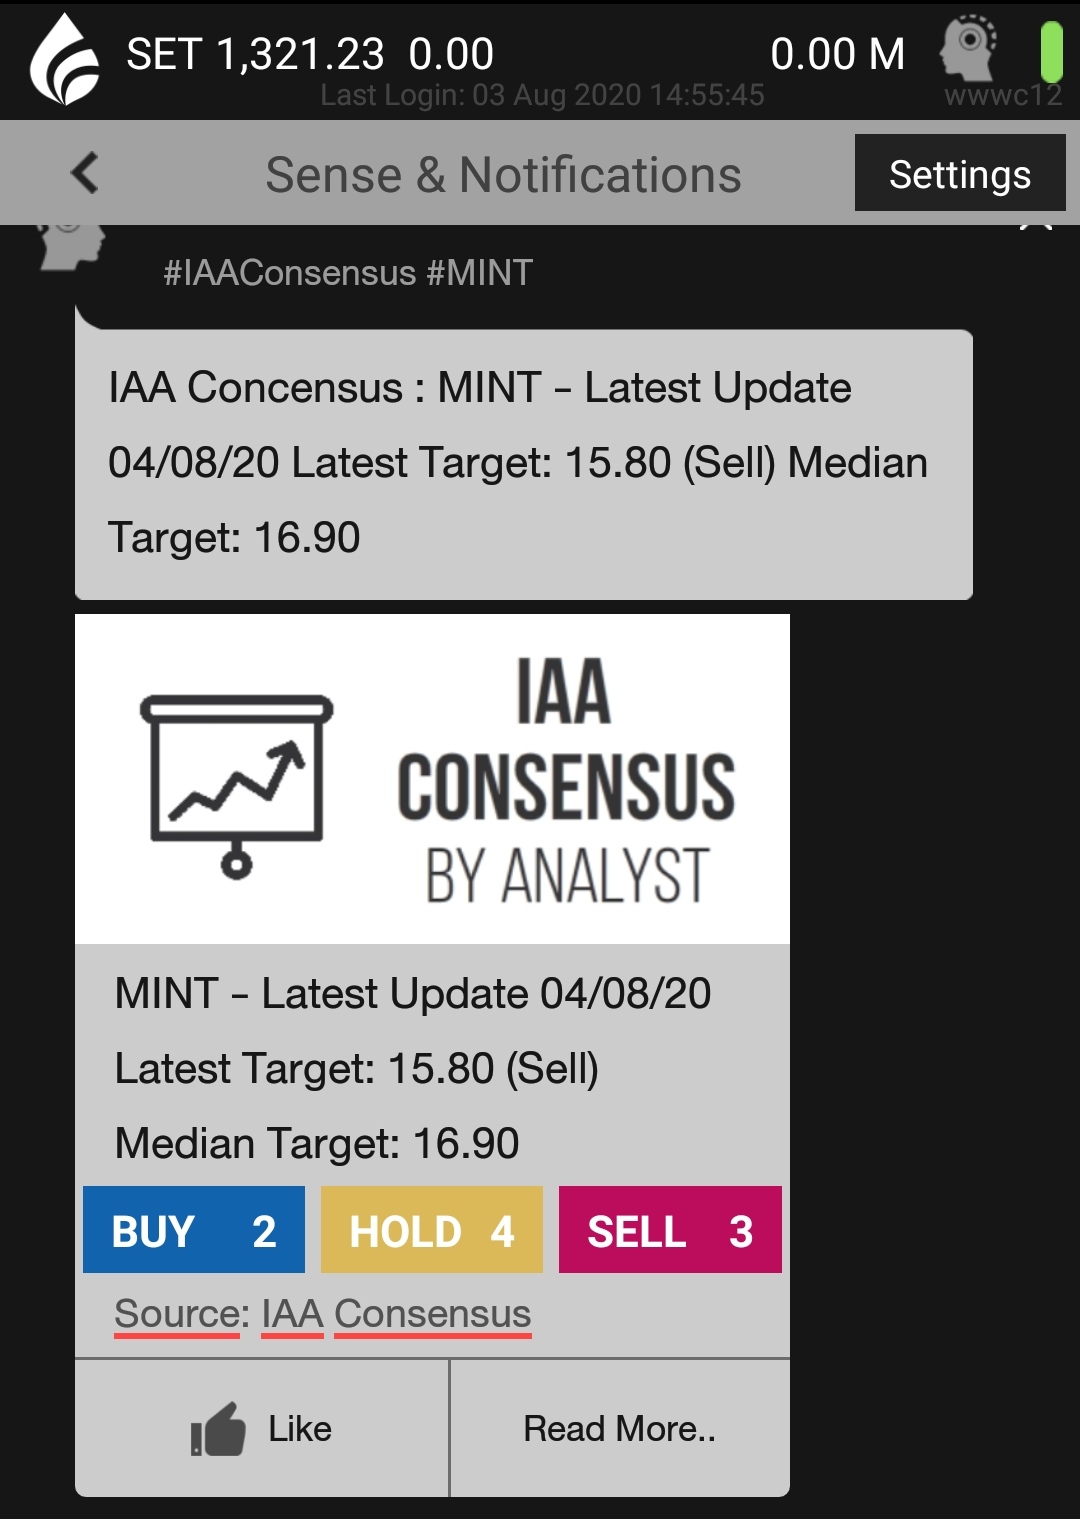Tap the Sense head icon above the username
Image resolution: width=1080 pixels, height=1519 pixels.
point(968,46)
